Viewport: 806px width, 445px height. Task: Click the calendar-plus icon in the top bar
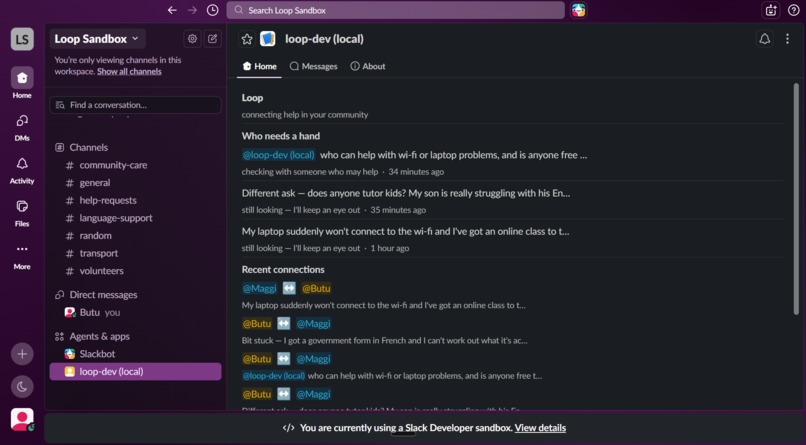pyautogui.click(x=771, y=10)
